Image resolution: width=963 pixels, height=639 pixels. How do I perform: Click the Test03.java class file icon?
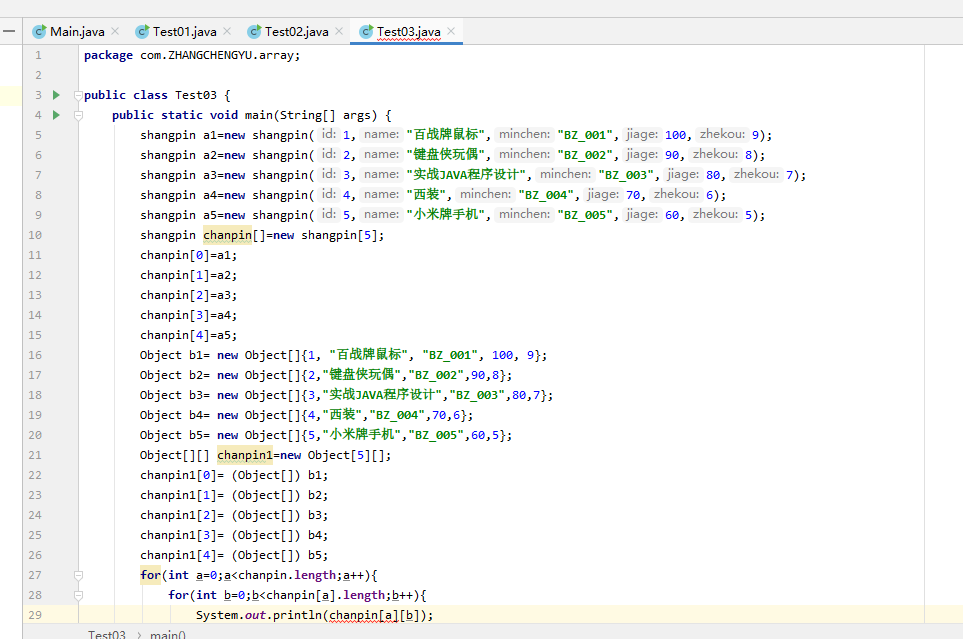(367, 31)
